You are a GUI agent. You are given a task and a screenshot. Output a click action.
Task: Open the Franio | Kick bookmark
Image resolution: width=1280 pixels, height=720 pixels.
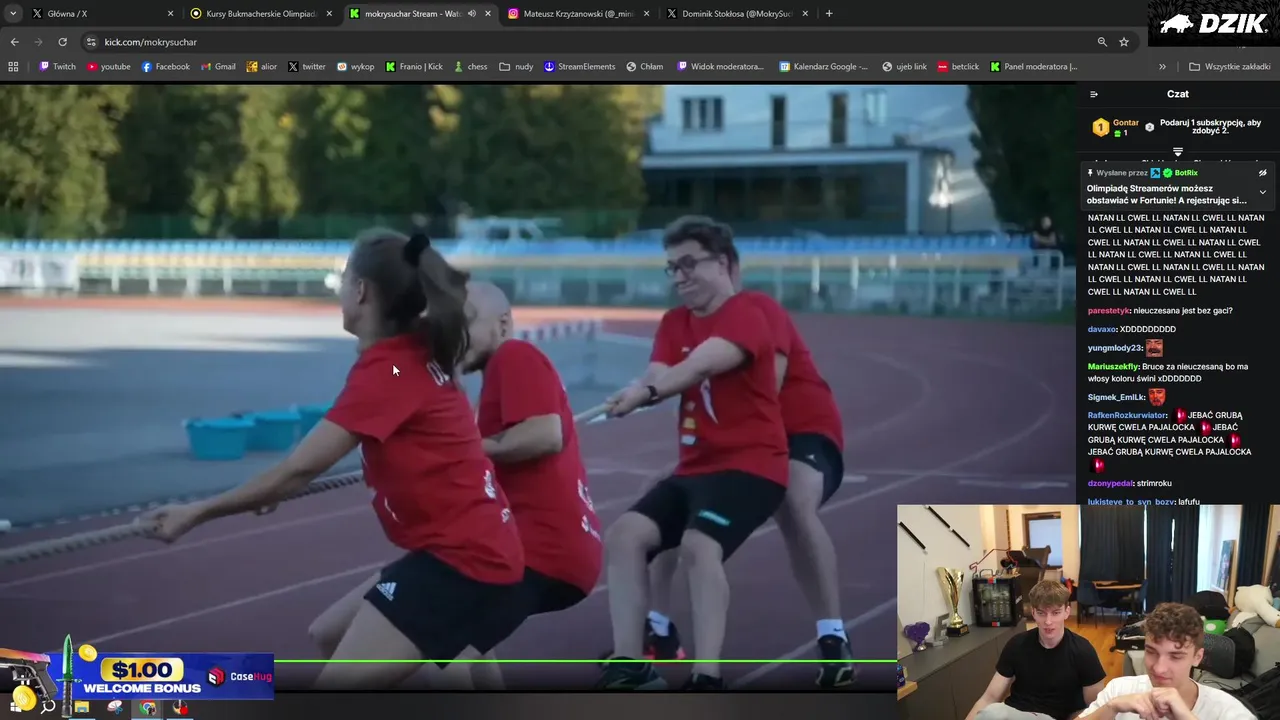pyautogui.click(x=414, y=67)
